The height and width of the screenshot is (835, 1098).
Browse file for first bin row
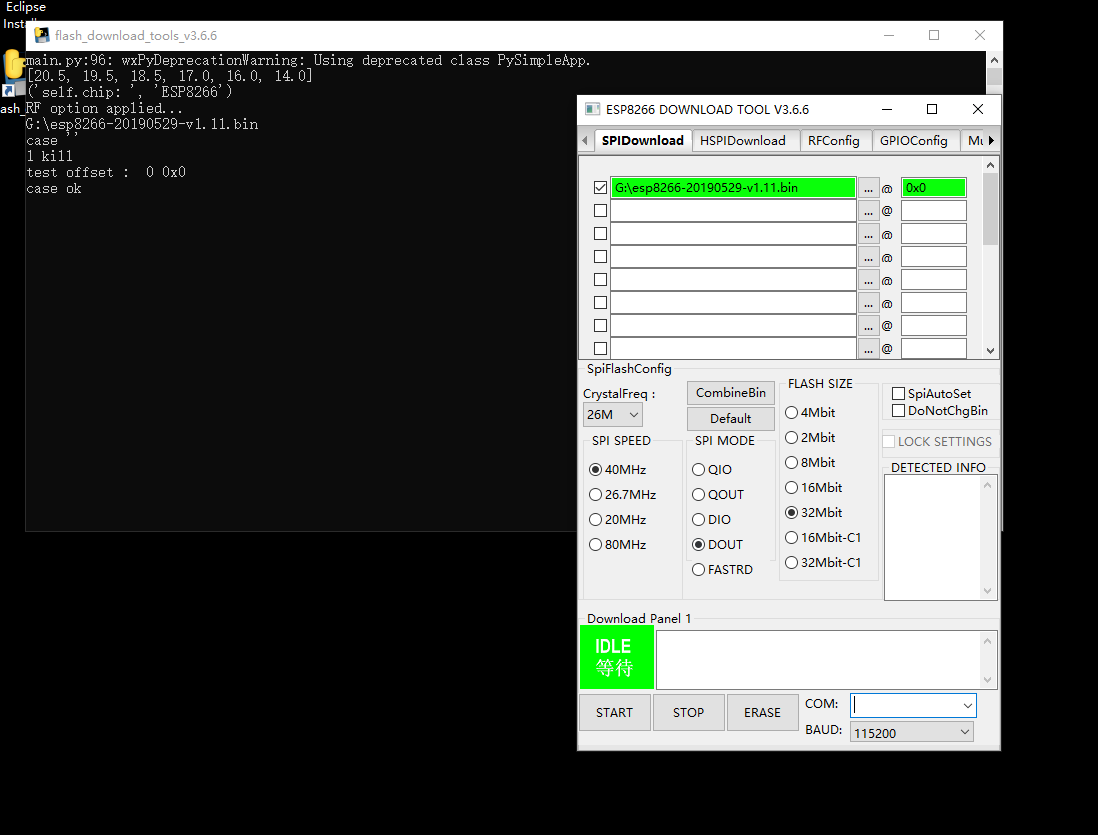point(868,188)
